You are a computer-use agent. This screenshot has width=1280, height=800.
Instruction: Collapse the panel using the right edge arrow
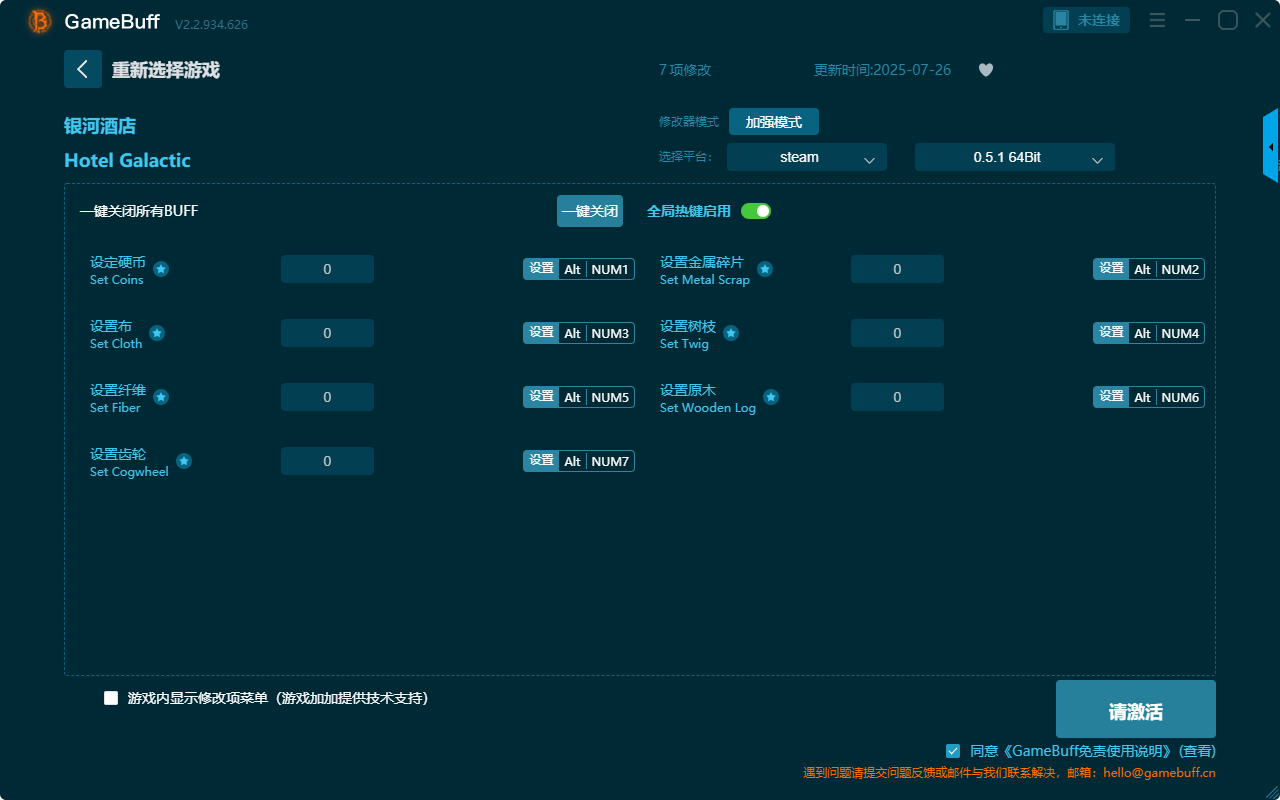[1271, 145]
